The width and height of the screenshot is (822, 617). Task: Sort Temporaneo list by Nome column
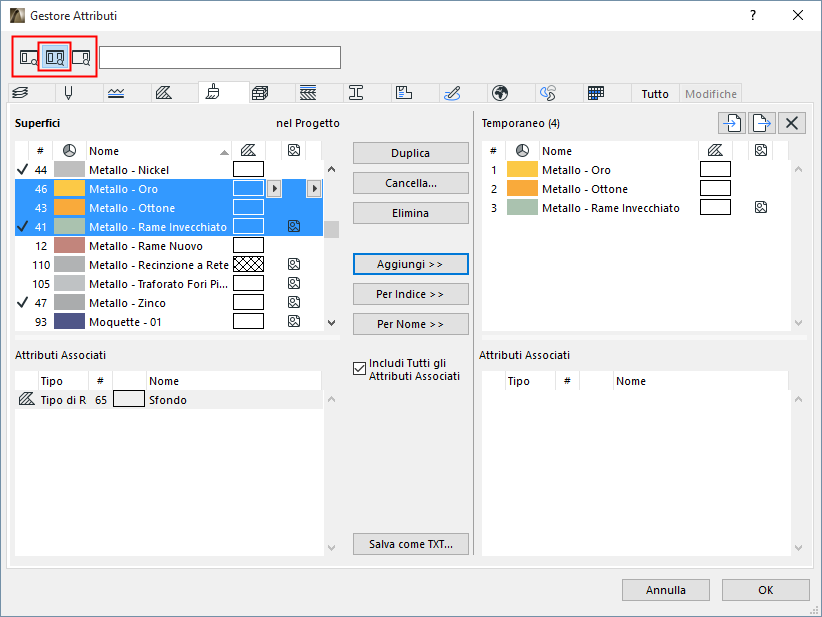619,151
